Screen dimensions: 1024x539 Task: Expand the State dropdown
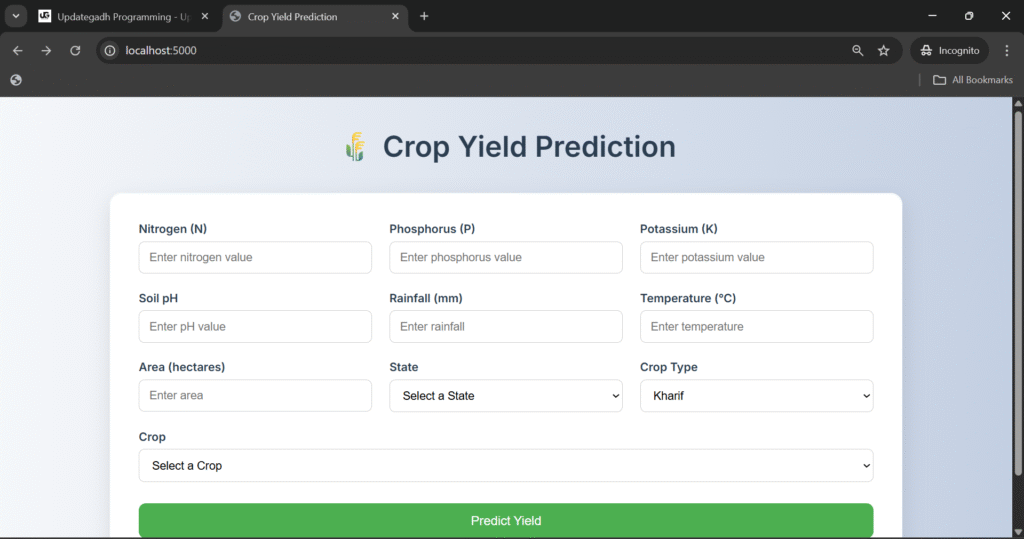tap(505, 396)
